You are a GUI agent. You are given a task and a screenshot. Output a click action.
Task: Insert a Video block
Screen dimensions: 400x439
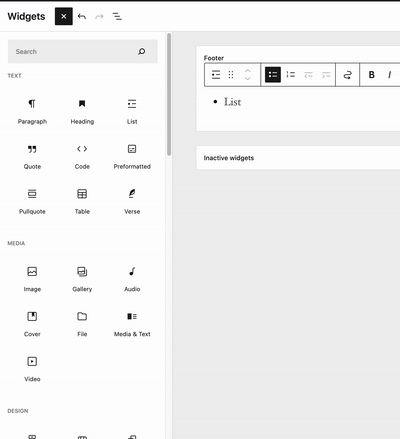point(32,369)
